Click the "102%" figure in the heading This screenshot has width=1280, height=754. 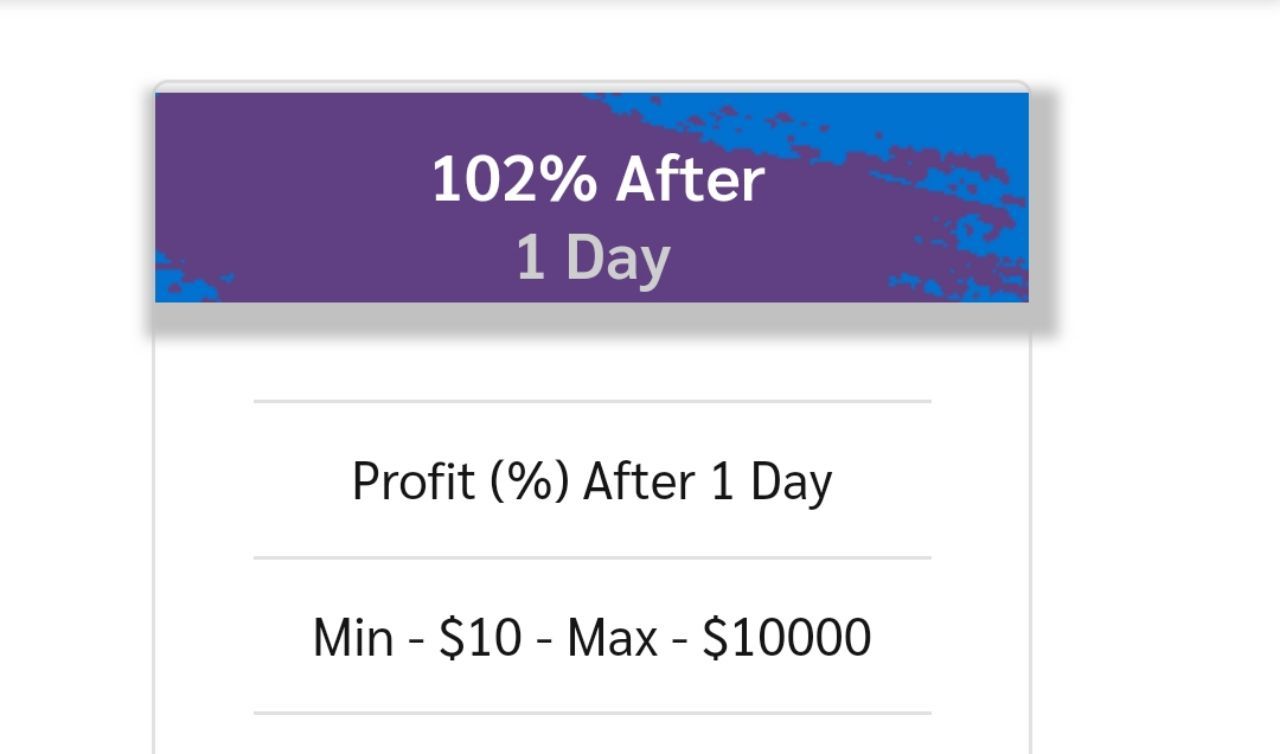point(514,181)
